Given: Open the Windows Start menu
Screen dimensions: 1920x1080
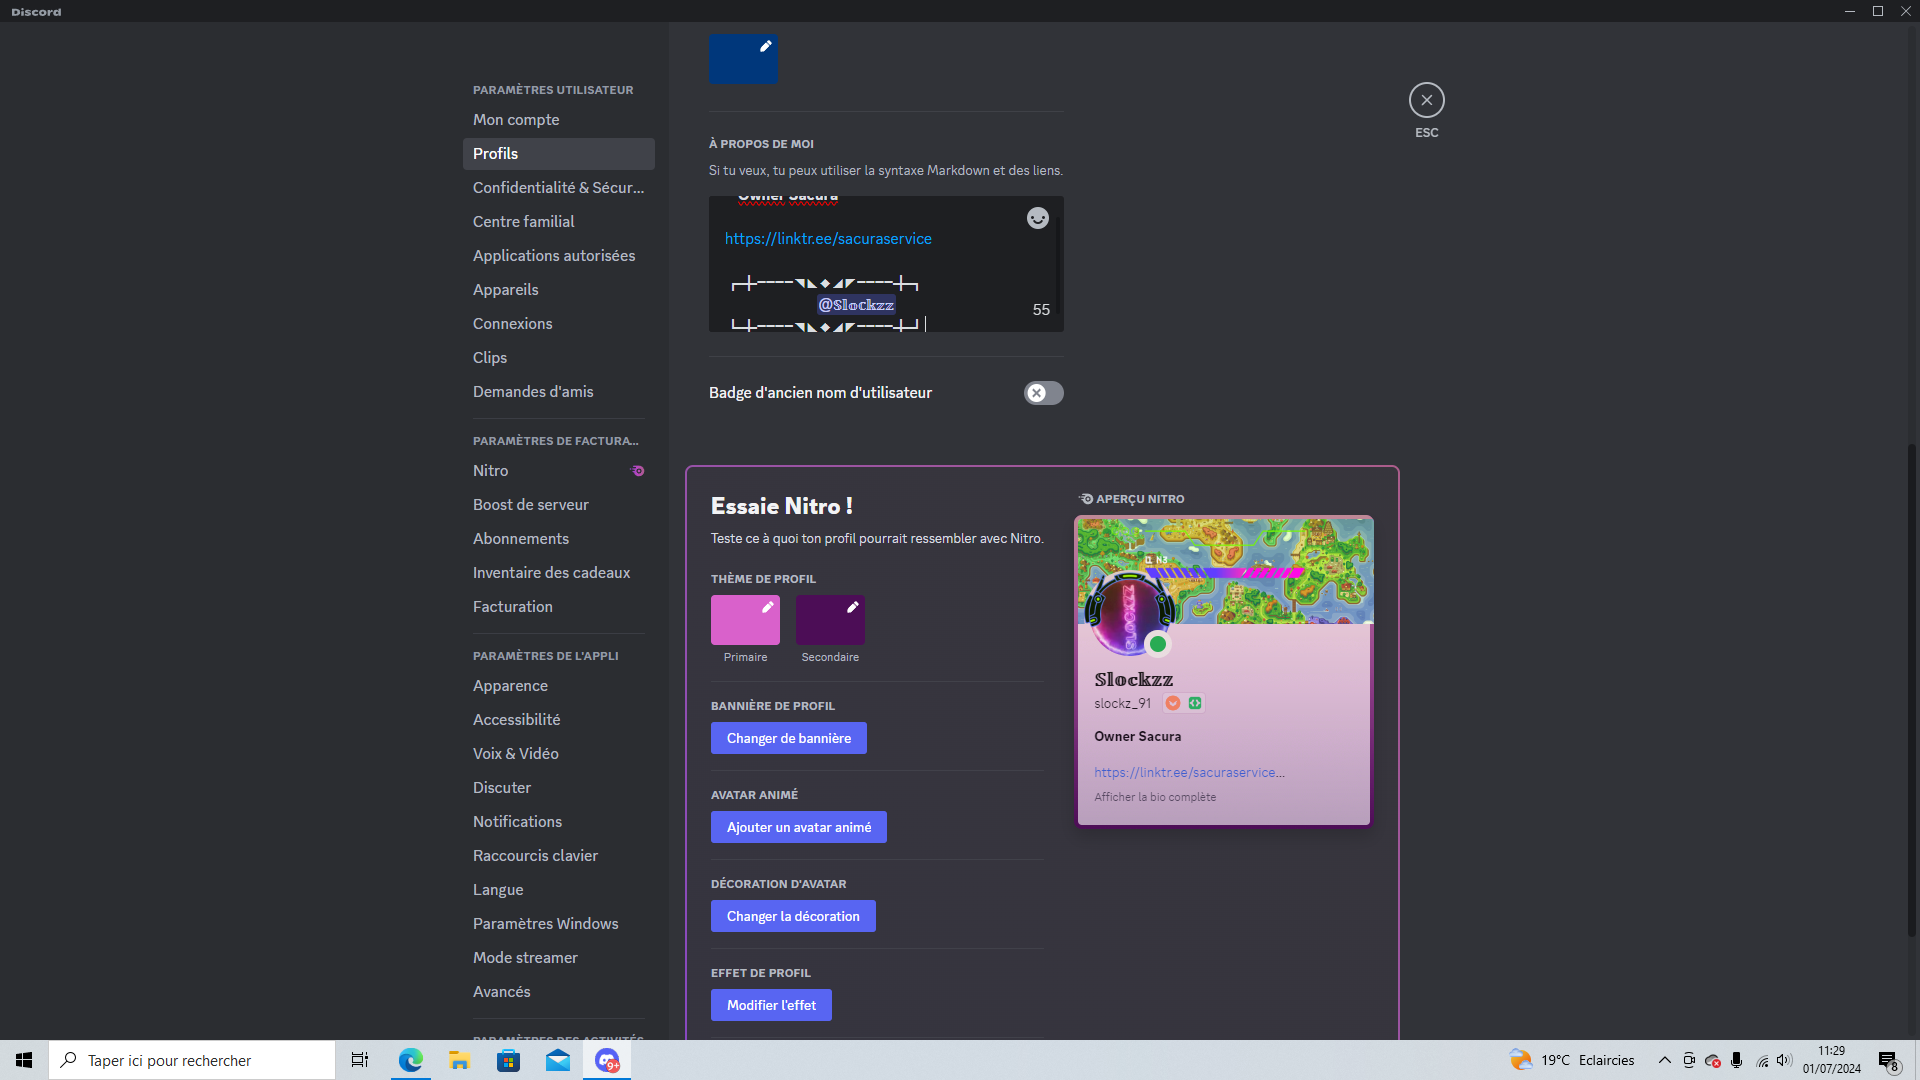Looking at the screenshot, I should (x=24, y=1060).
